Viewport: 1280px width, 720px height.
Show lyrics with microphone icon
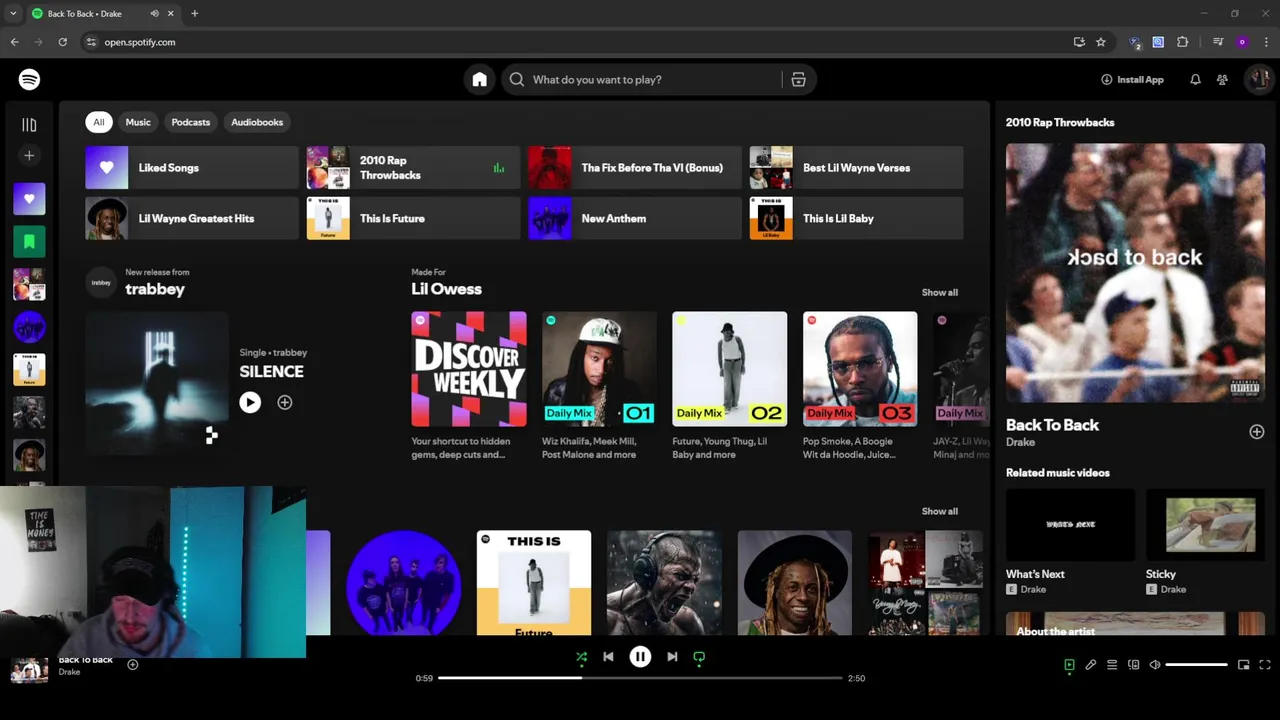click(x=1091, y=665)
